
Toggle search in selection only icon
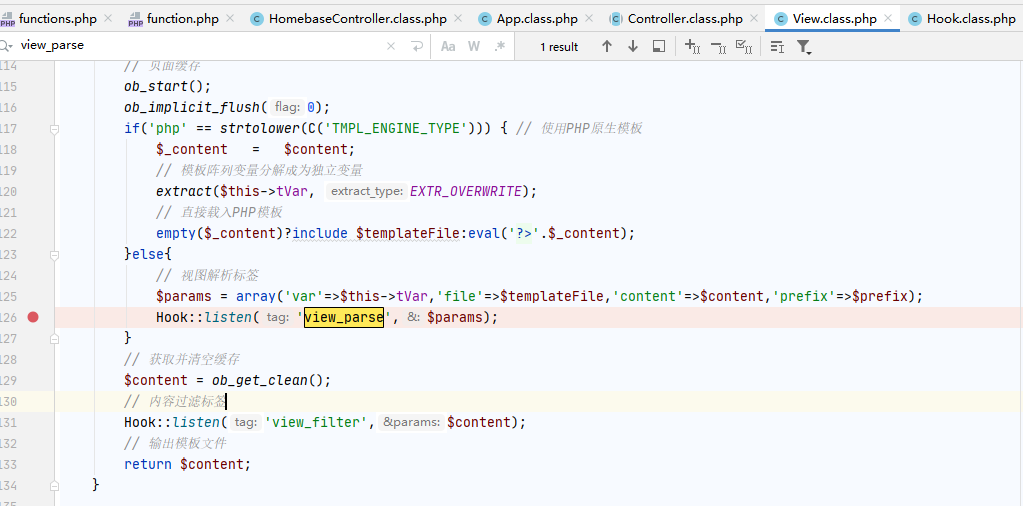(x=777, y=46)
